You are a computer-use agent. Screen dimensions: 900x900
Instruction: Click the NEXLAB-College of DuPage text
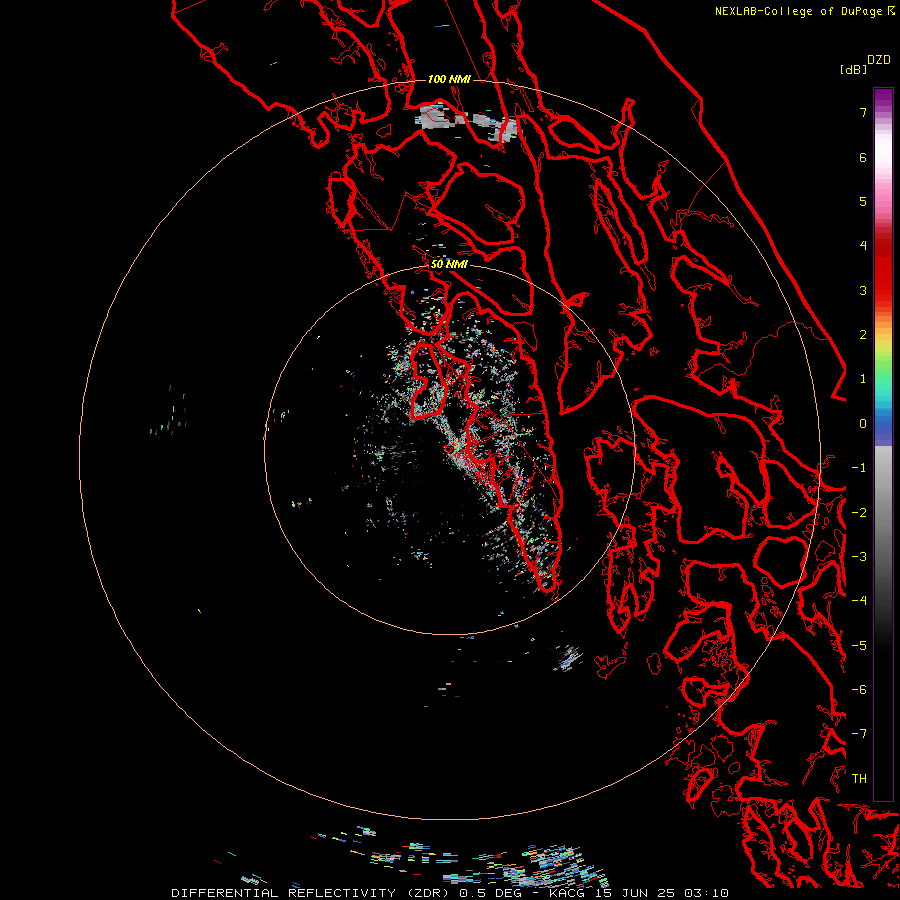coord(800,11)
